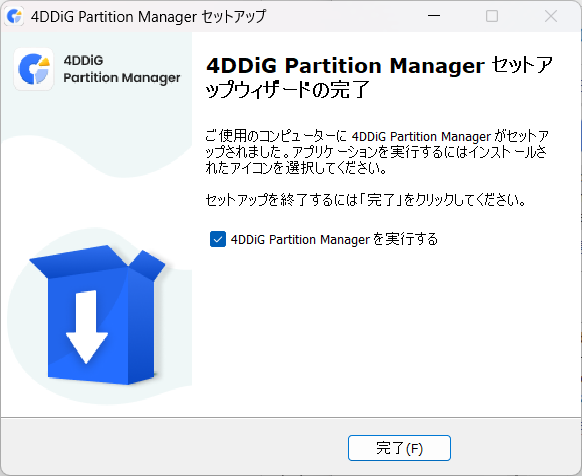This screenshot has height=476, width=582.
Task: Minimize the setup window
Action: pos(434,16)
